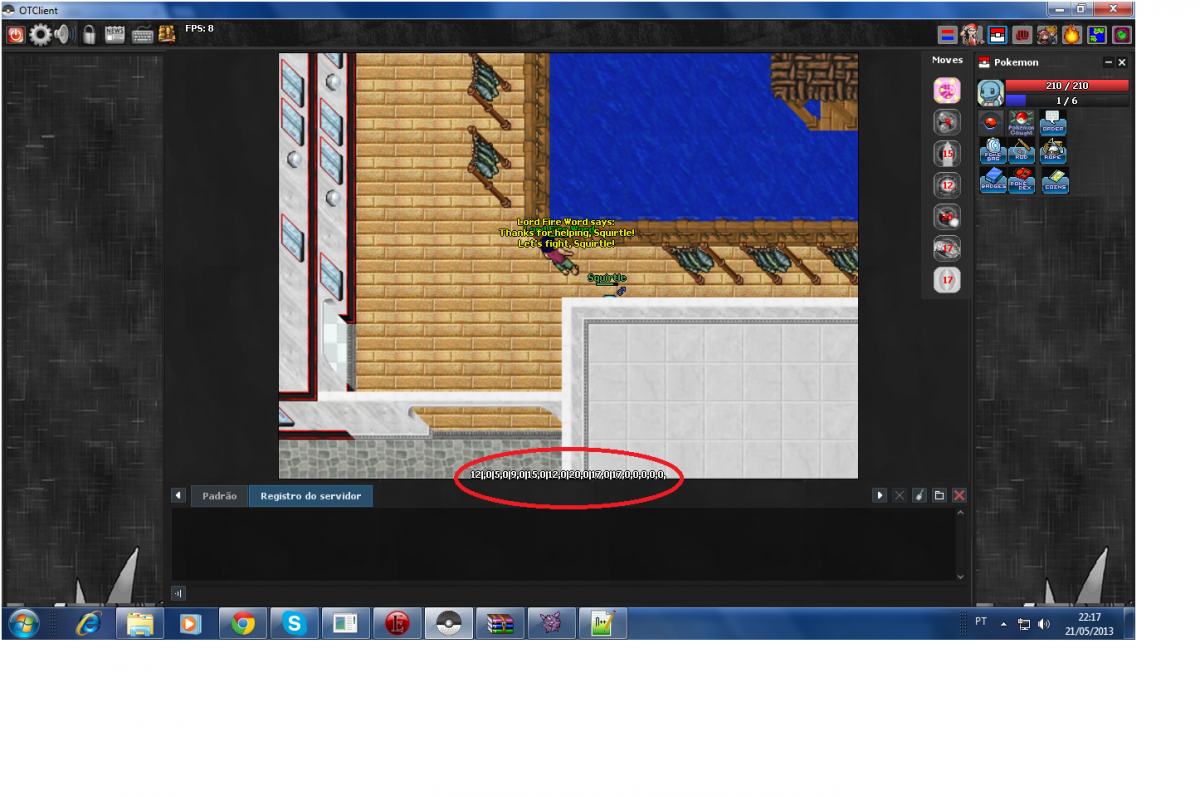1200x796 pixels.
Task: Open the Poke Dex button
Action: point(1022,181)
